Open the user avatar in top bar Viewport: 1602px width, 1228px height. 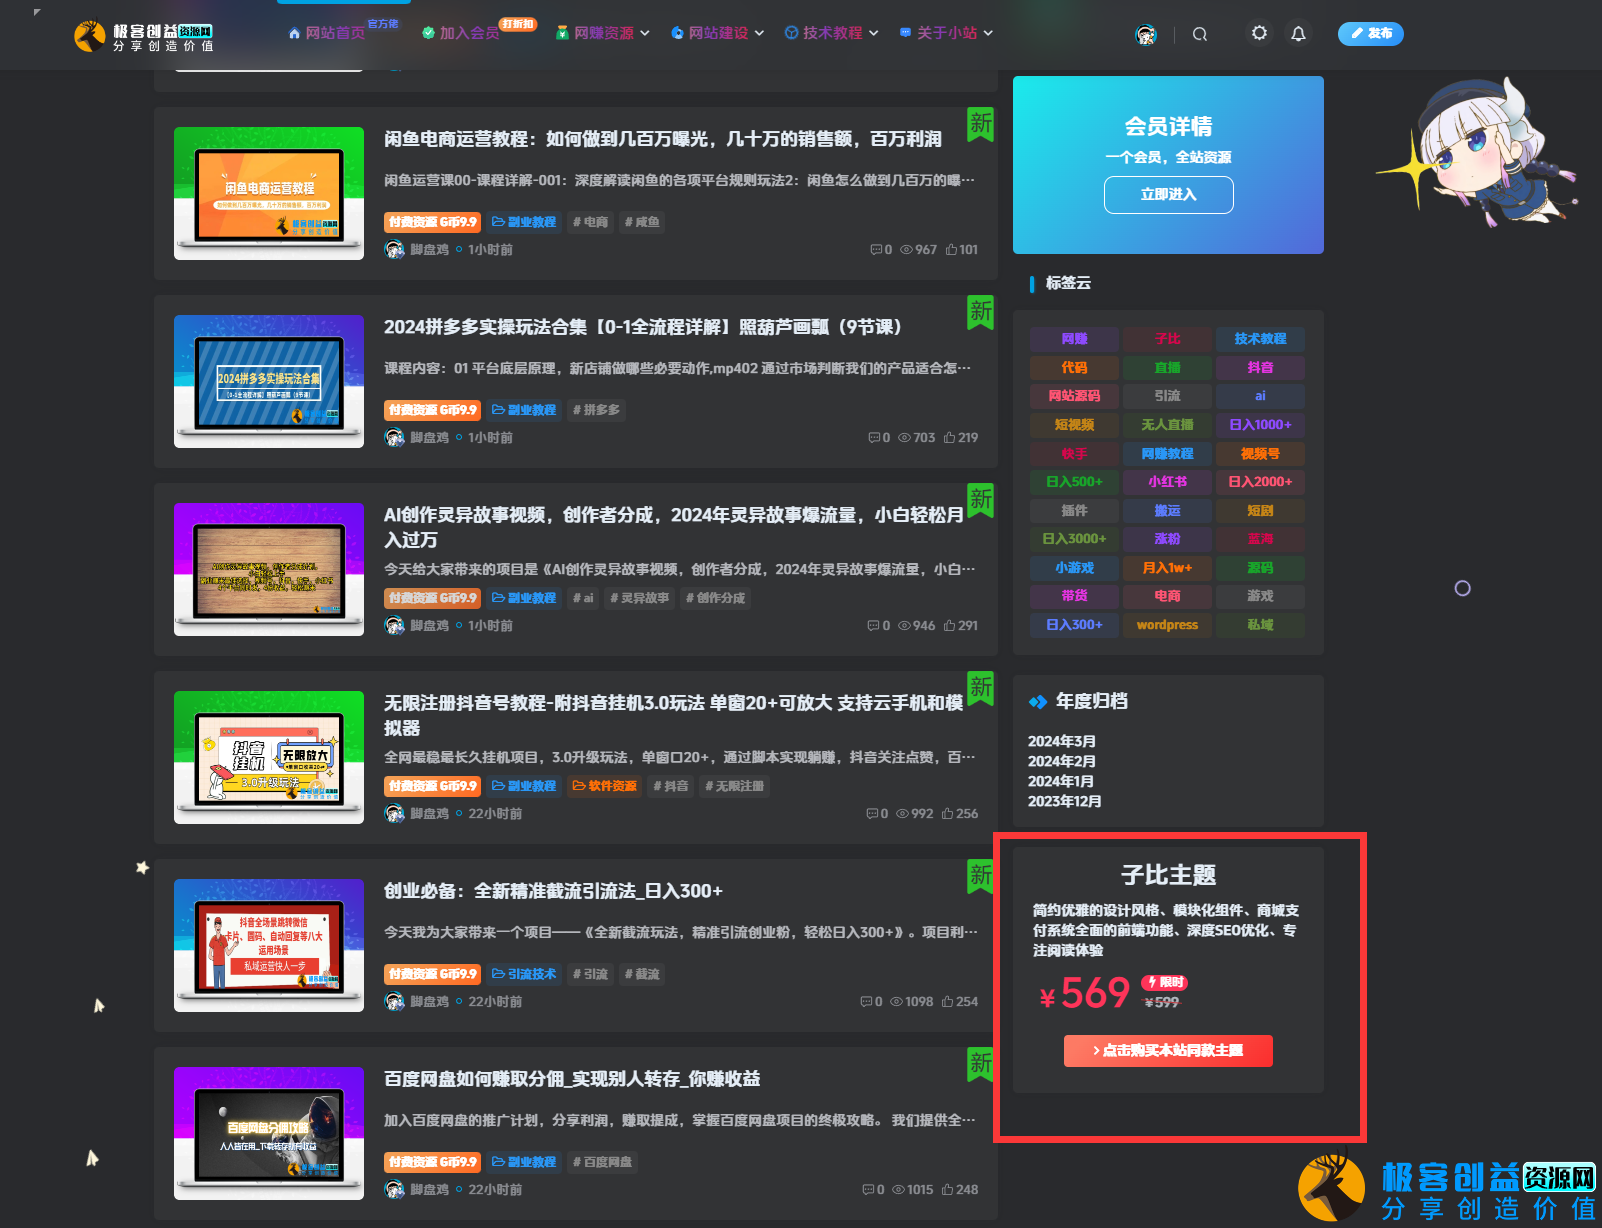coord(1146,35)
